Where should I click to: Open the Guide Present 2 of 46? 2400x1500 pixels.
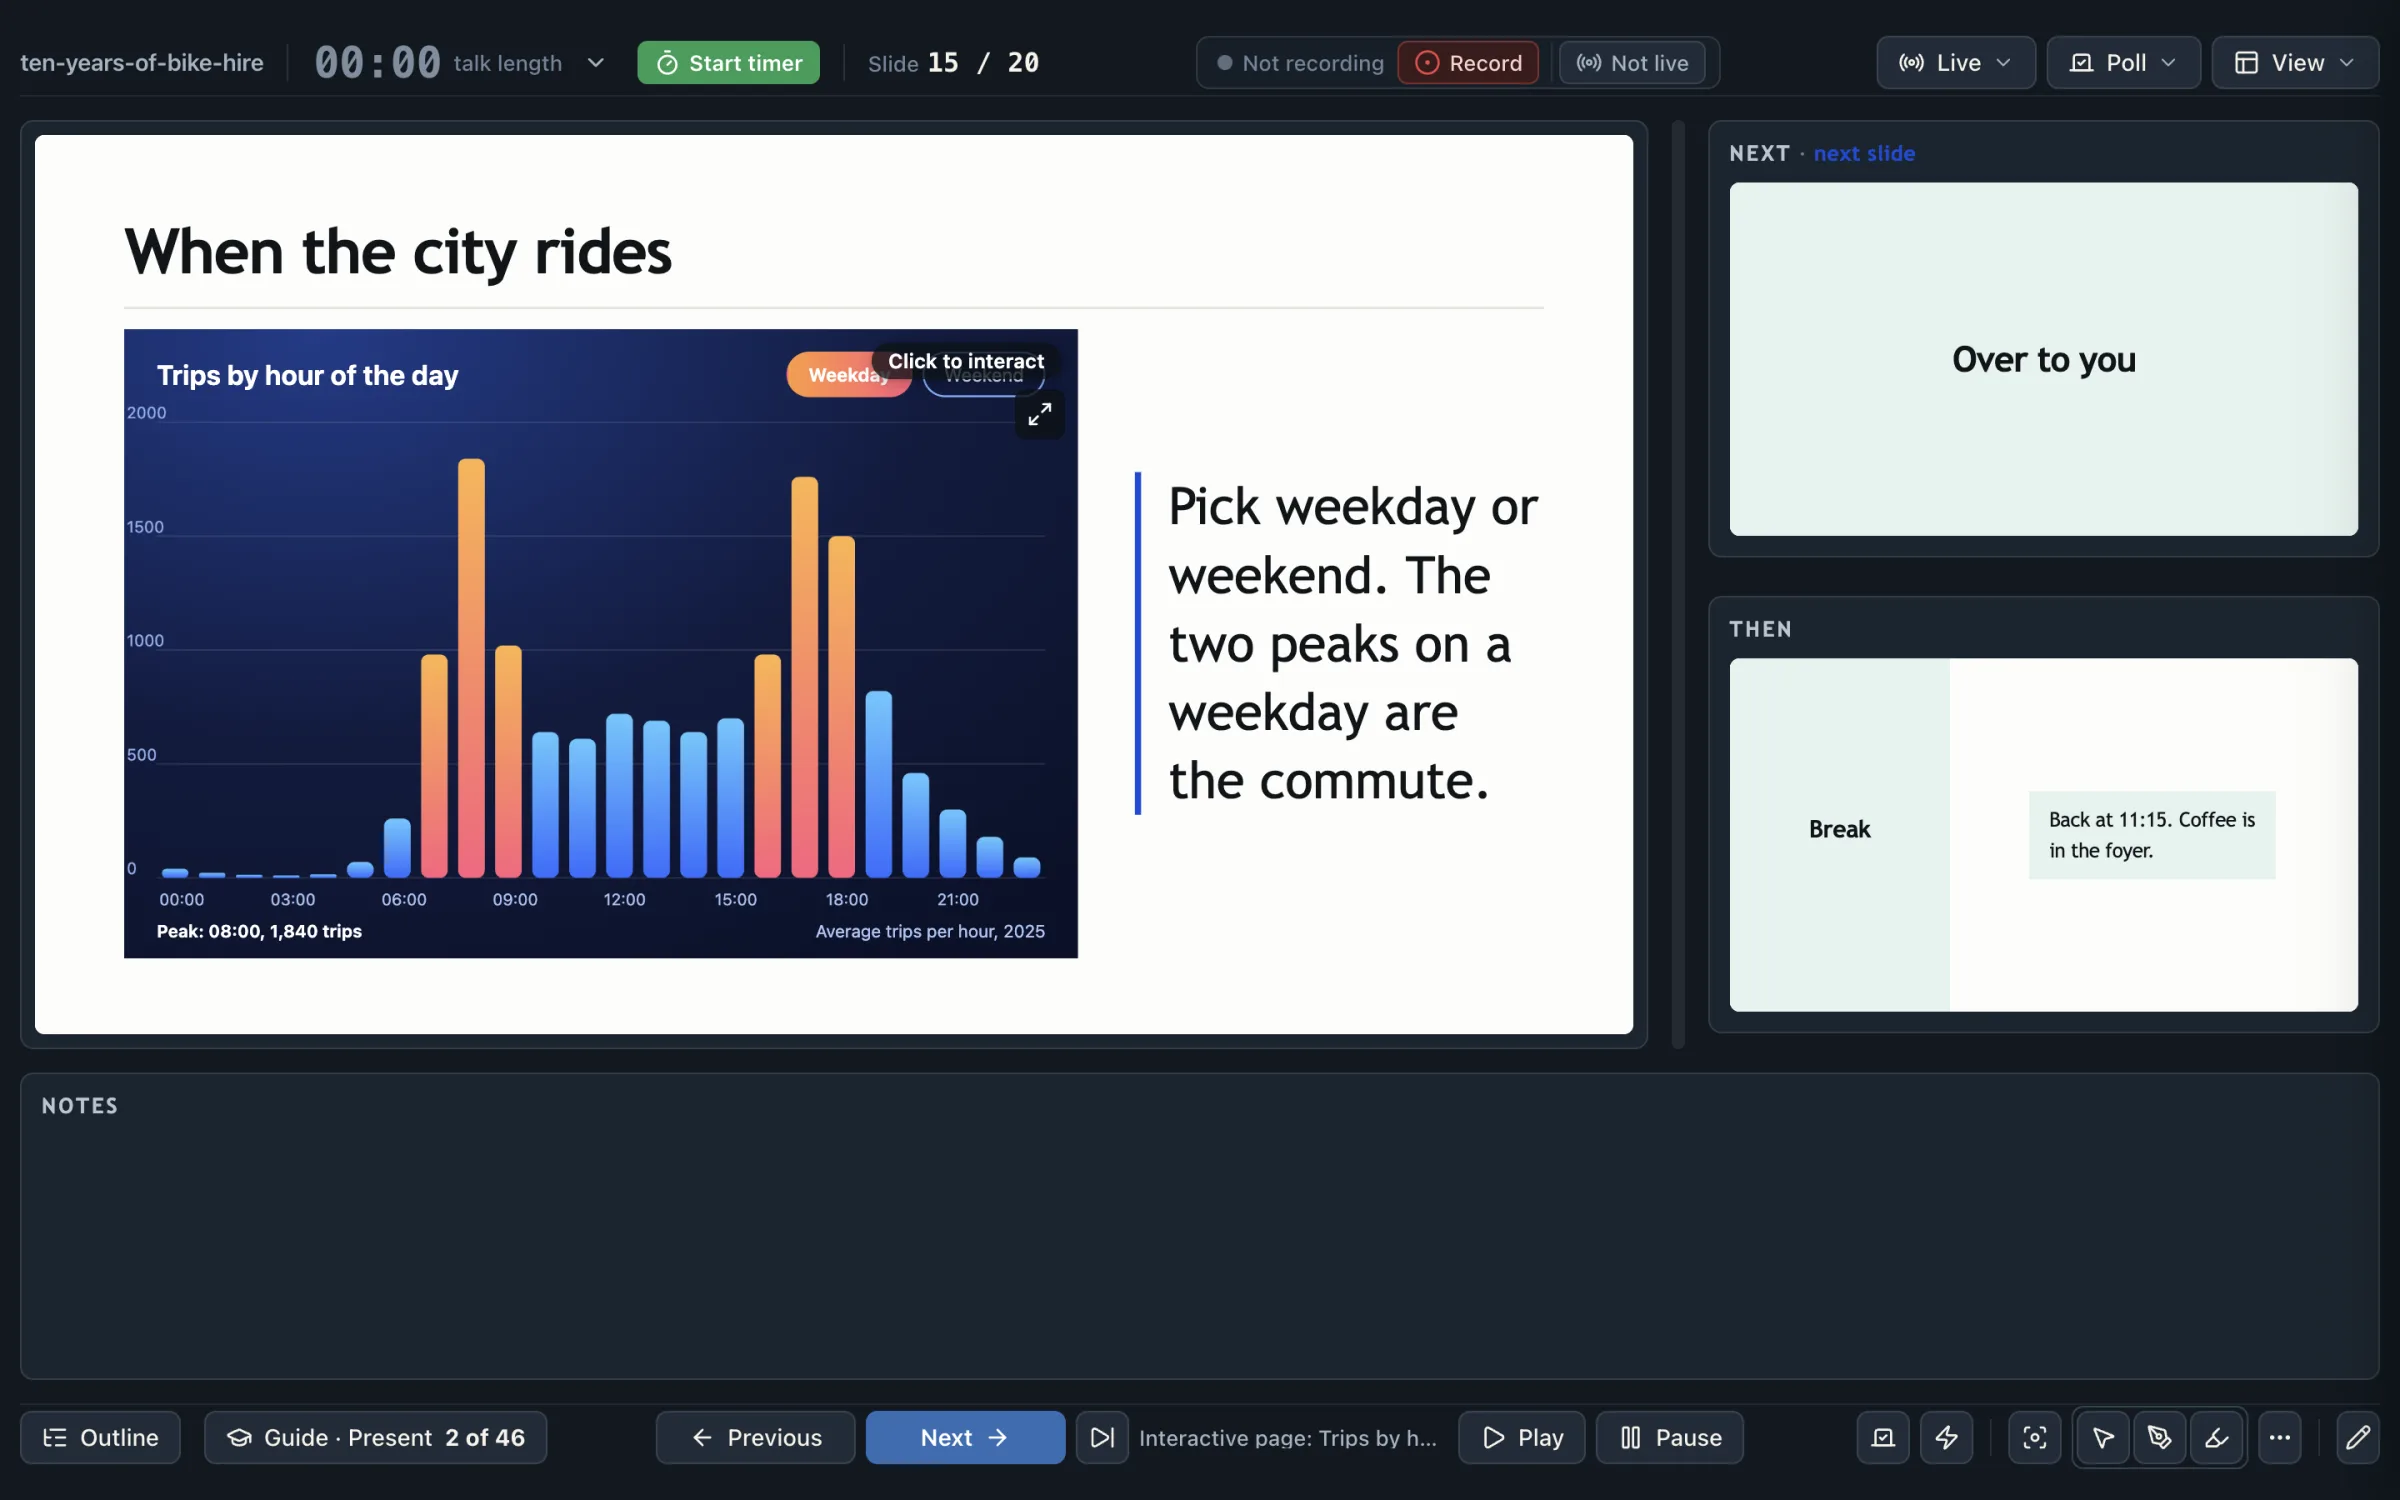[x=375, y=1437]
